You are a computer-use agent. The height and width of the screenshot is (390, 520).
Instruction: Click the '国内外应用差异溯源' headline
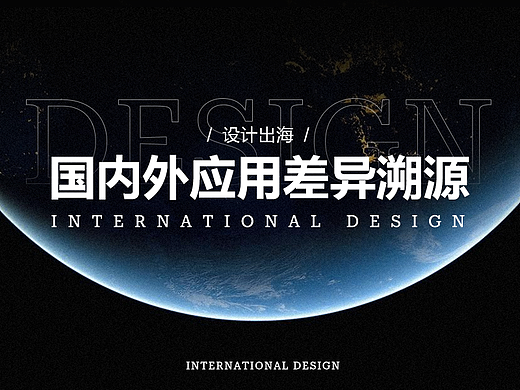click(x=260, y=178)
